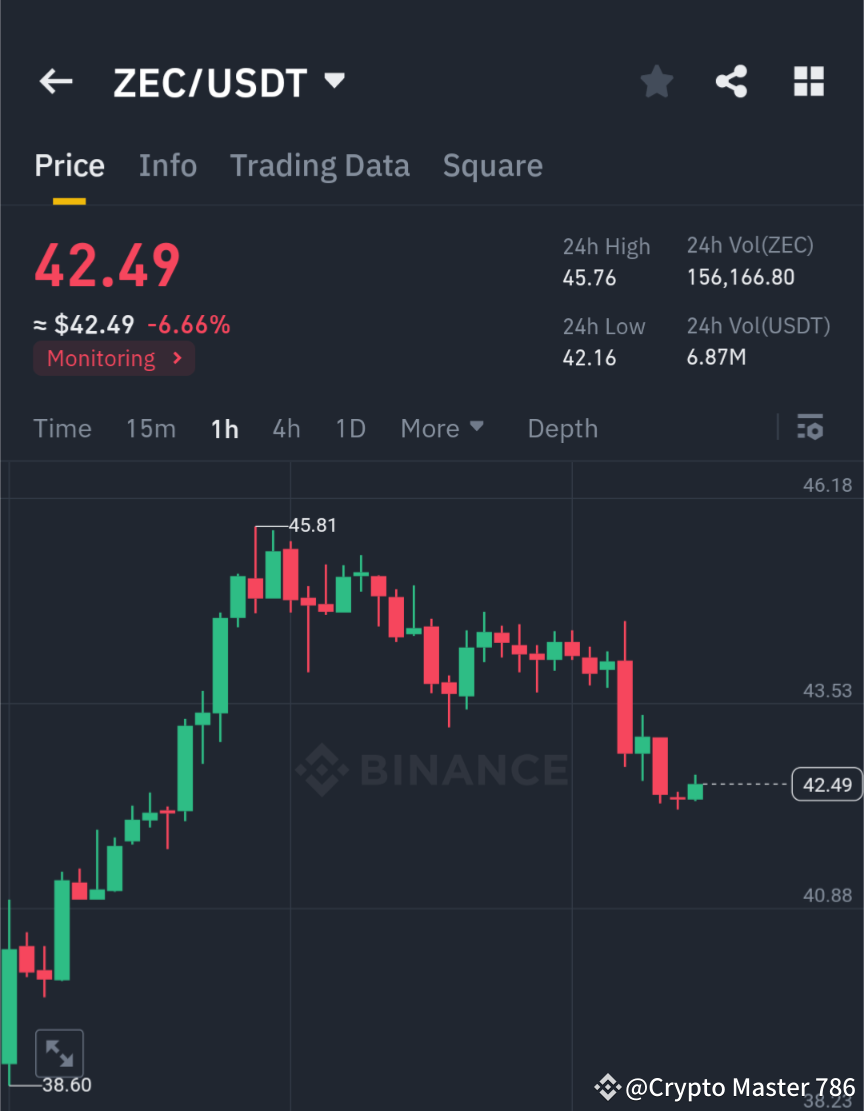
Task: Open the grid menu at top right
Action: coord(808,82)
